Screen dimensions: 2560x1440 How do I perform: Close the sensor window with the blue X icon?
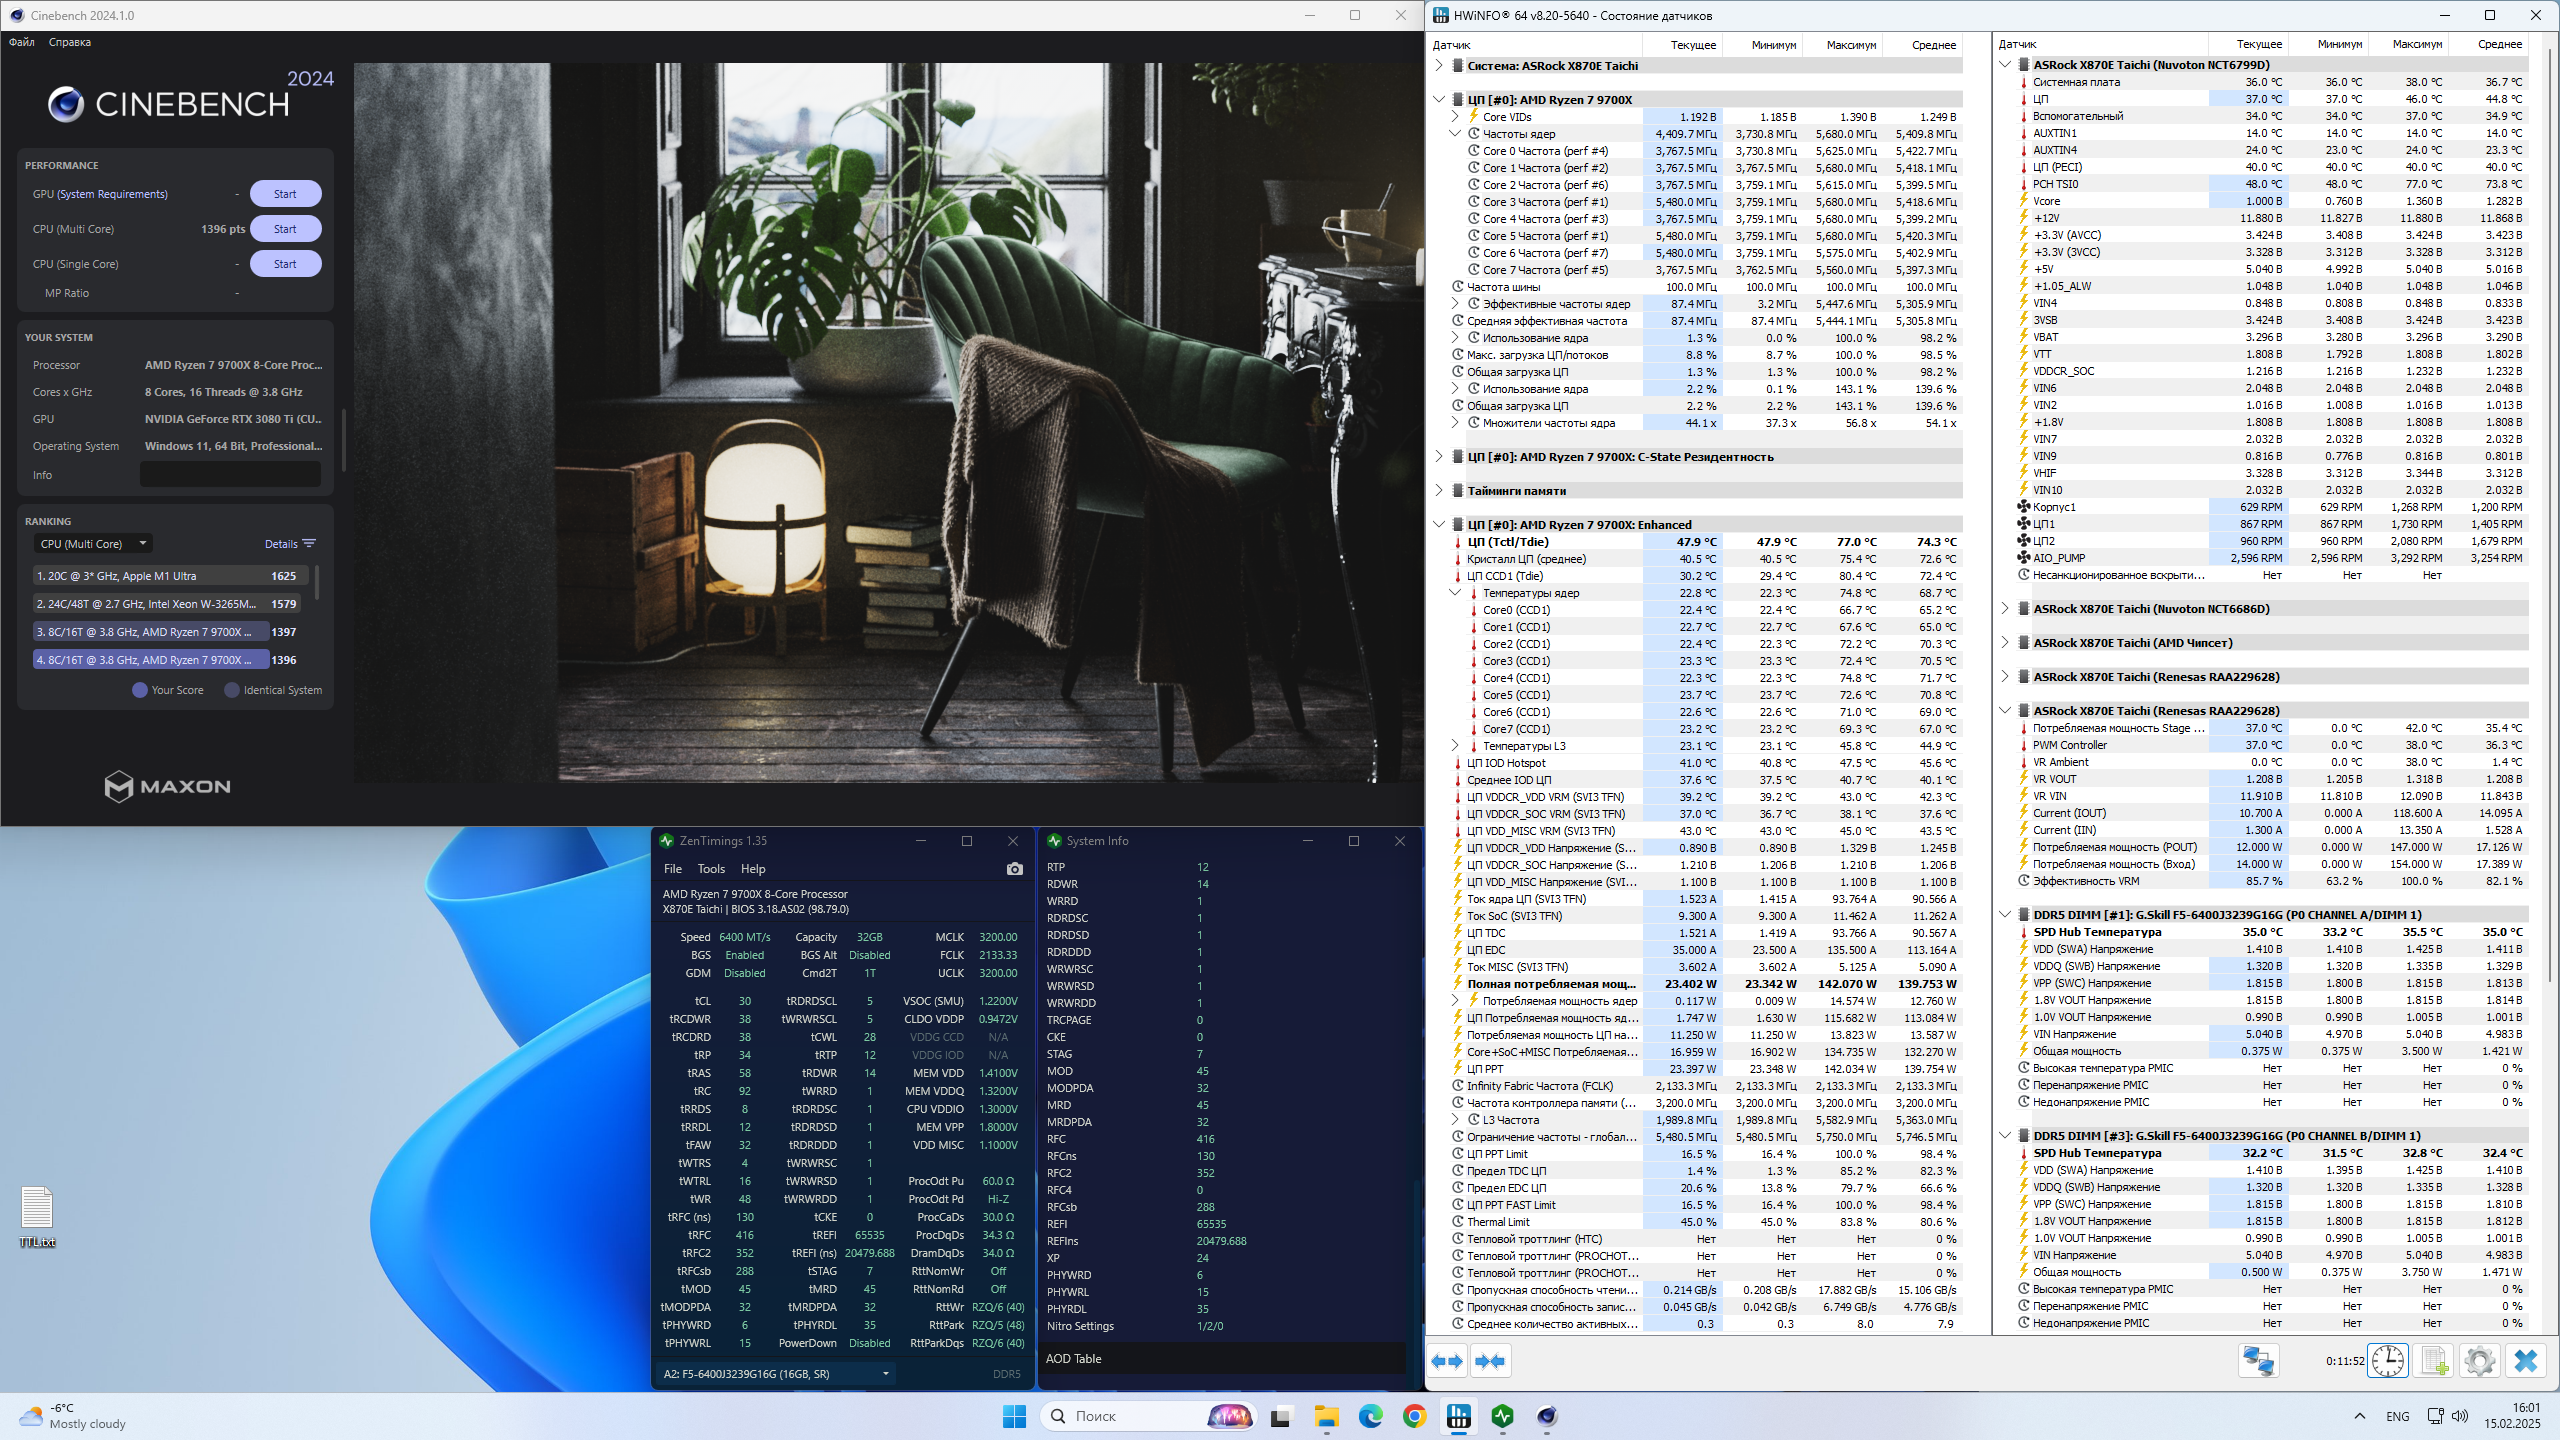pyautogui.click(x=2526, y=1361)
